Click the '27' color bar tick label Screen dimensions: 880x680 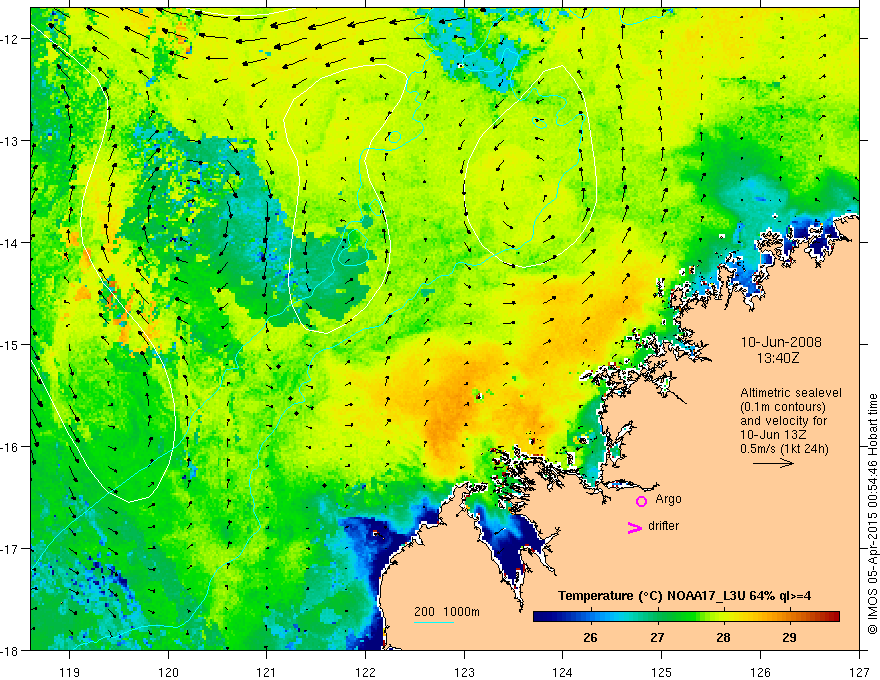tap(657, 637)
